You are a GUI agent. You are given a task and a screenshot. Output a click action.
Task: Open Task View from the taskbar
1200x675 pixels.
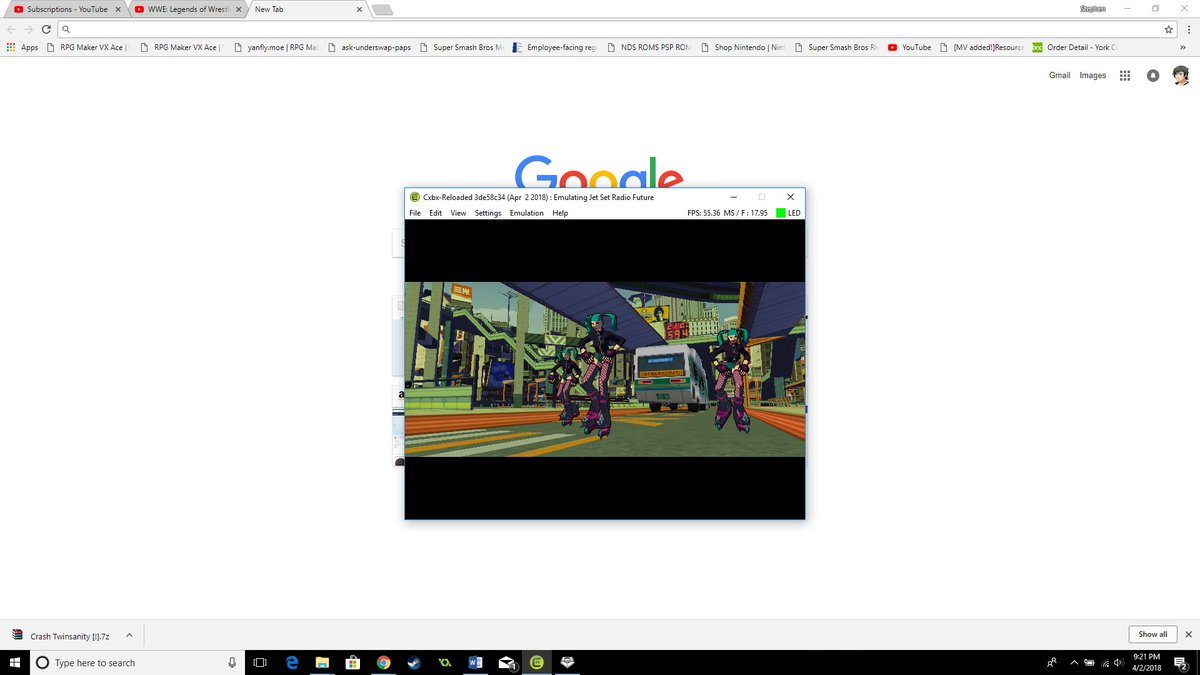click(260, 662)
